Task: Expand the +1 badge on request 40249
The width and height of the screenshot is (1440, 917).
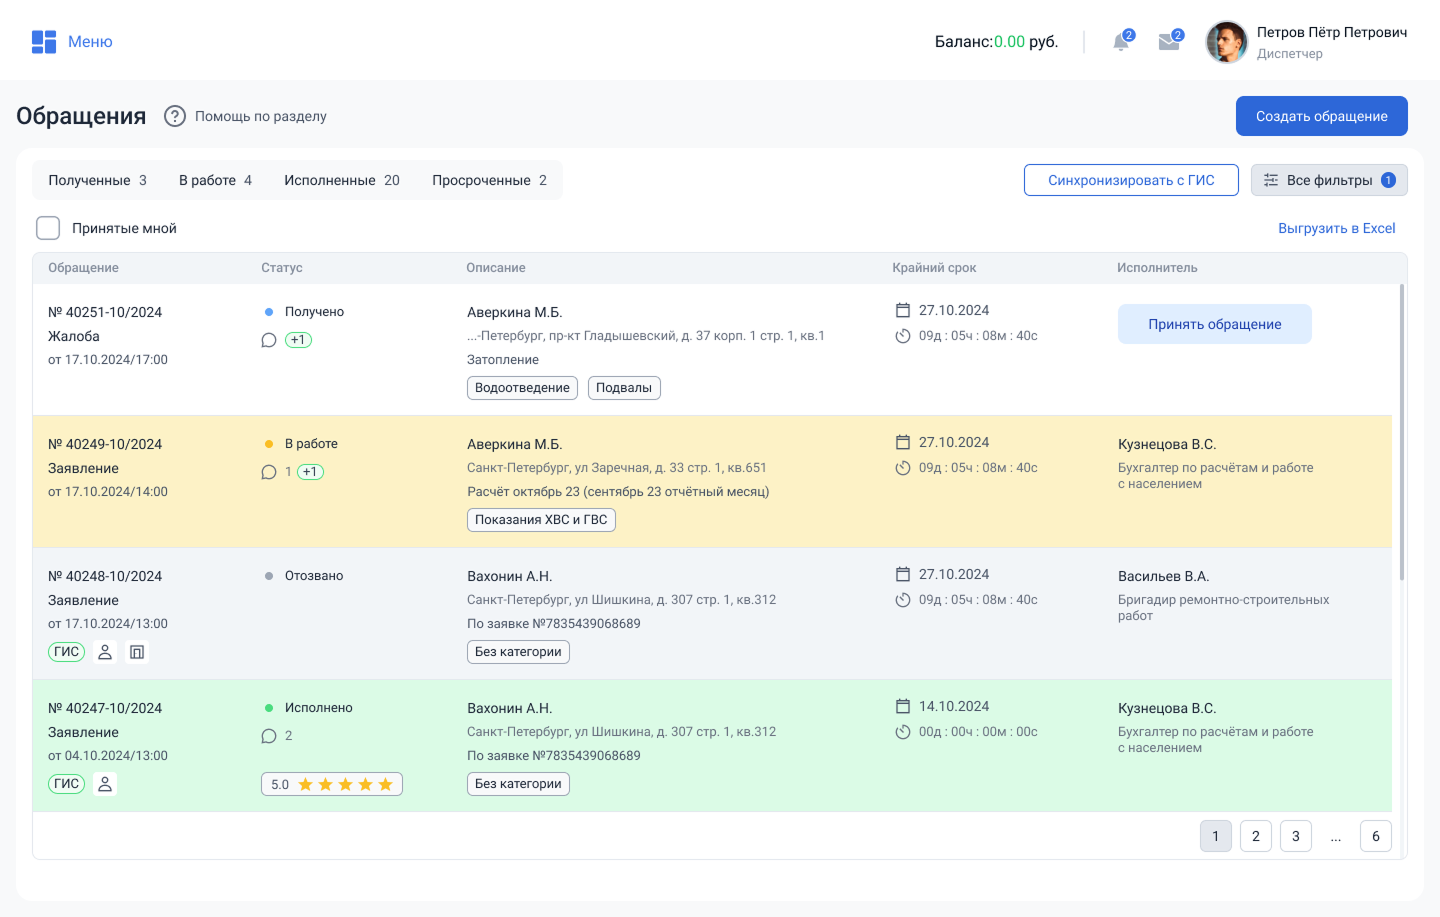Action: point(310,472)
